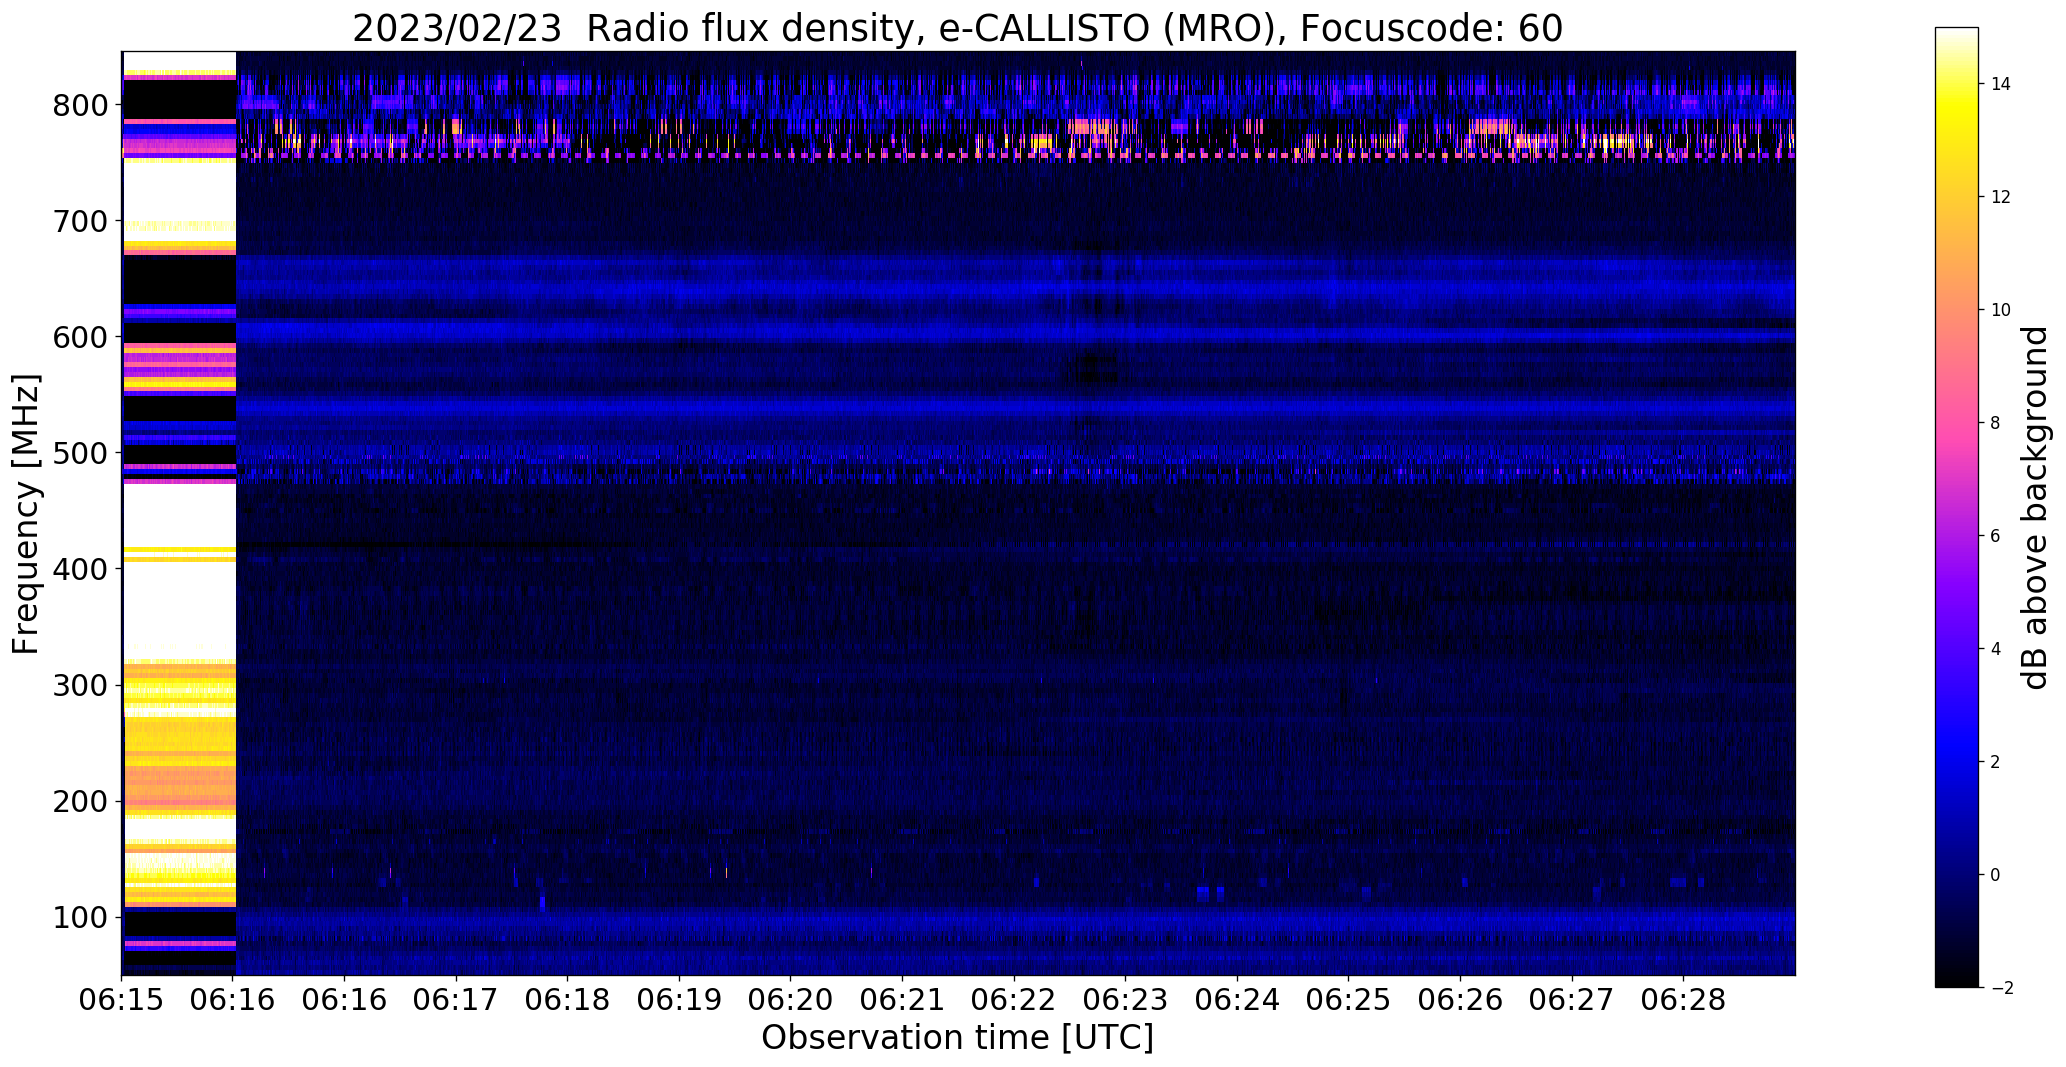Click the 'Frequency [MHz]' y-axis label
Screen dimensions: 2066x1067
click(x=27, y=514)
